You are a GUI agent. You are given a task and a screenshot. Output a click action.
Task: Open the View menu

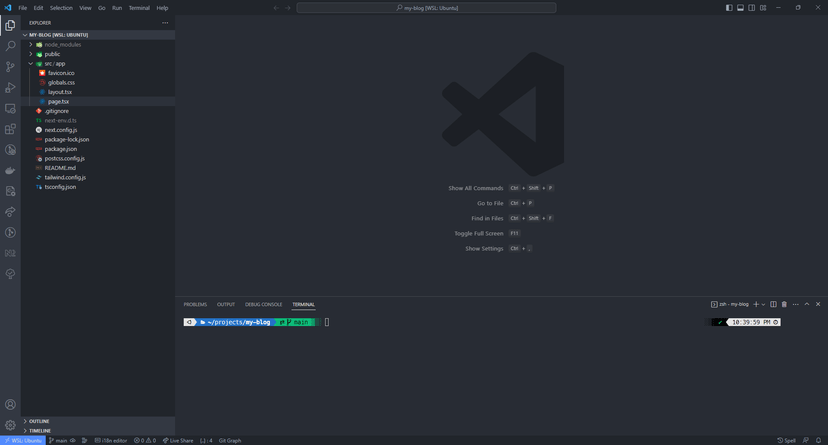(x=85, y=8)
